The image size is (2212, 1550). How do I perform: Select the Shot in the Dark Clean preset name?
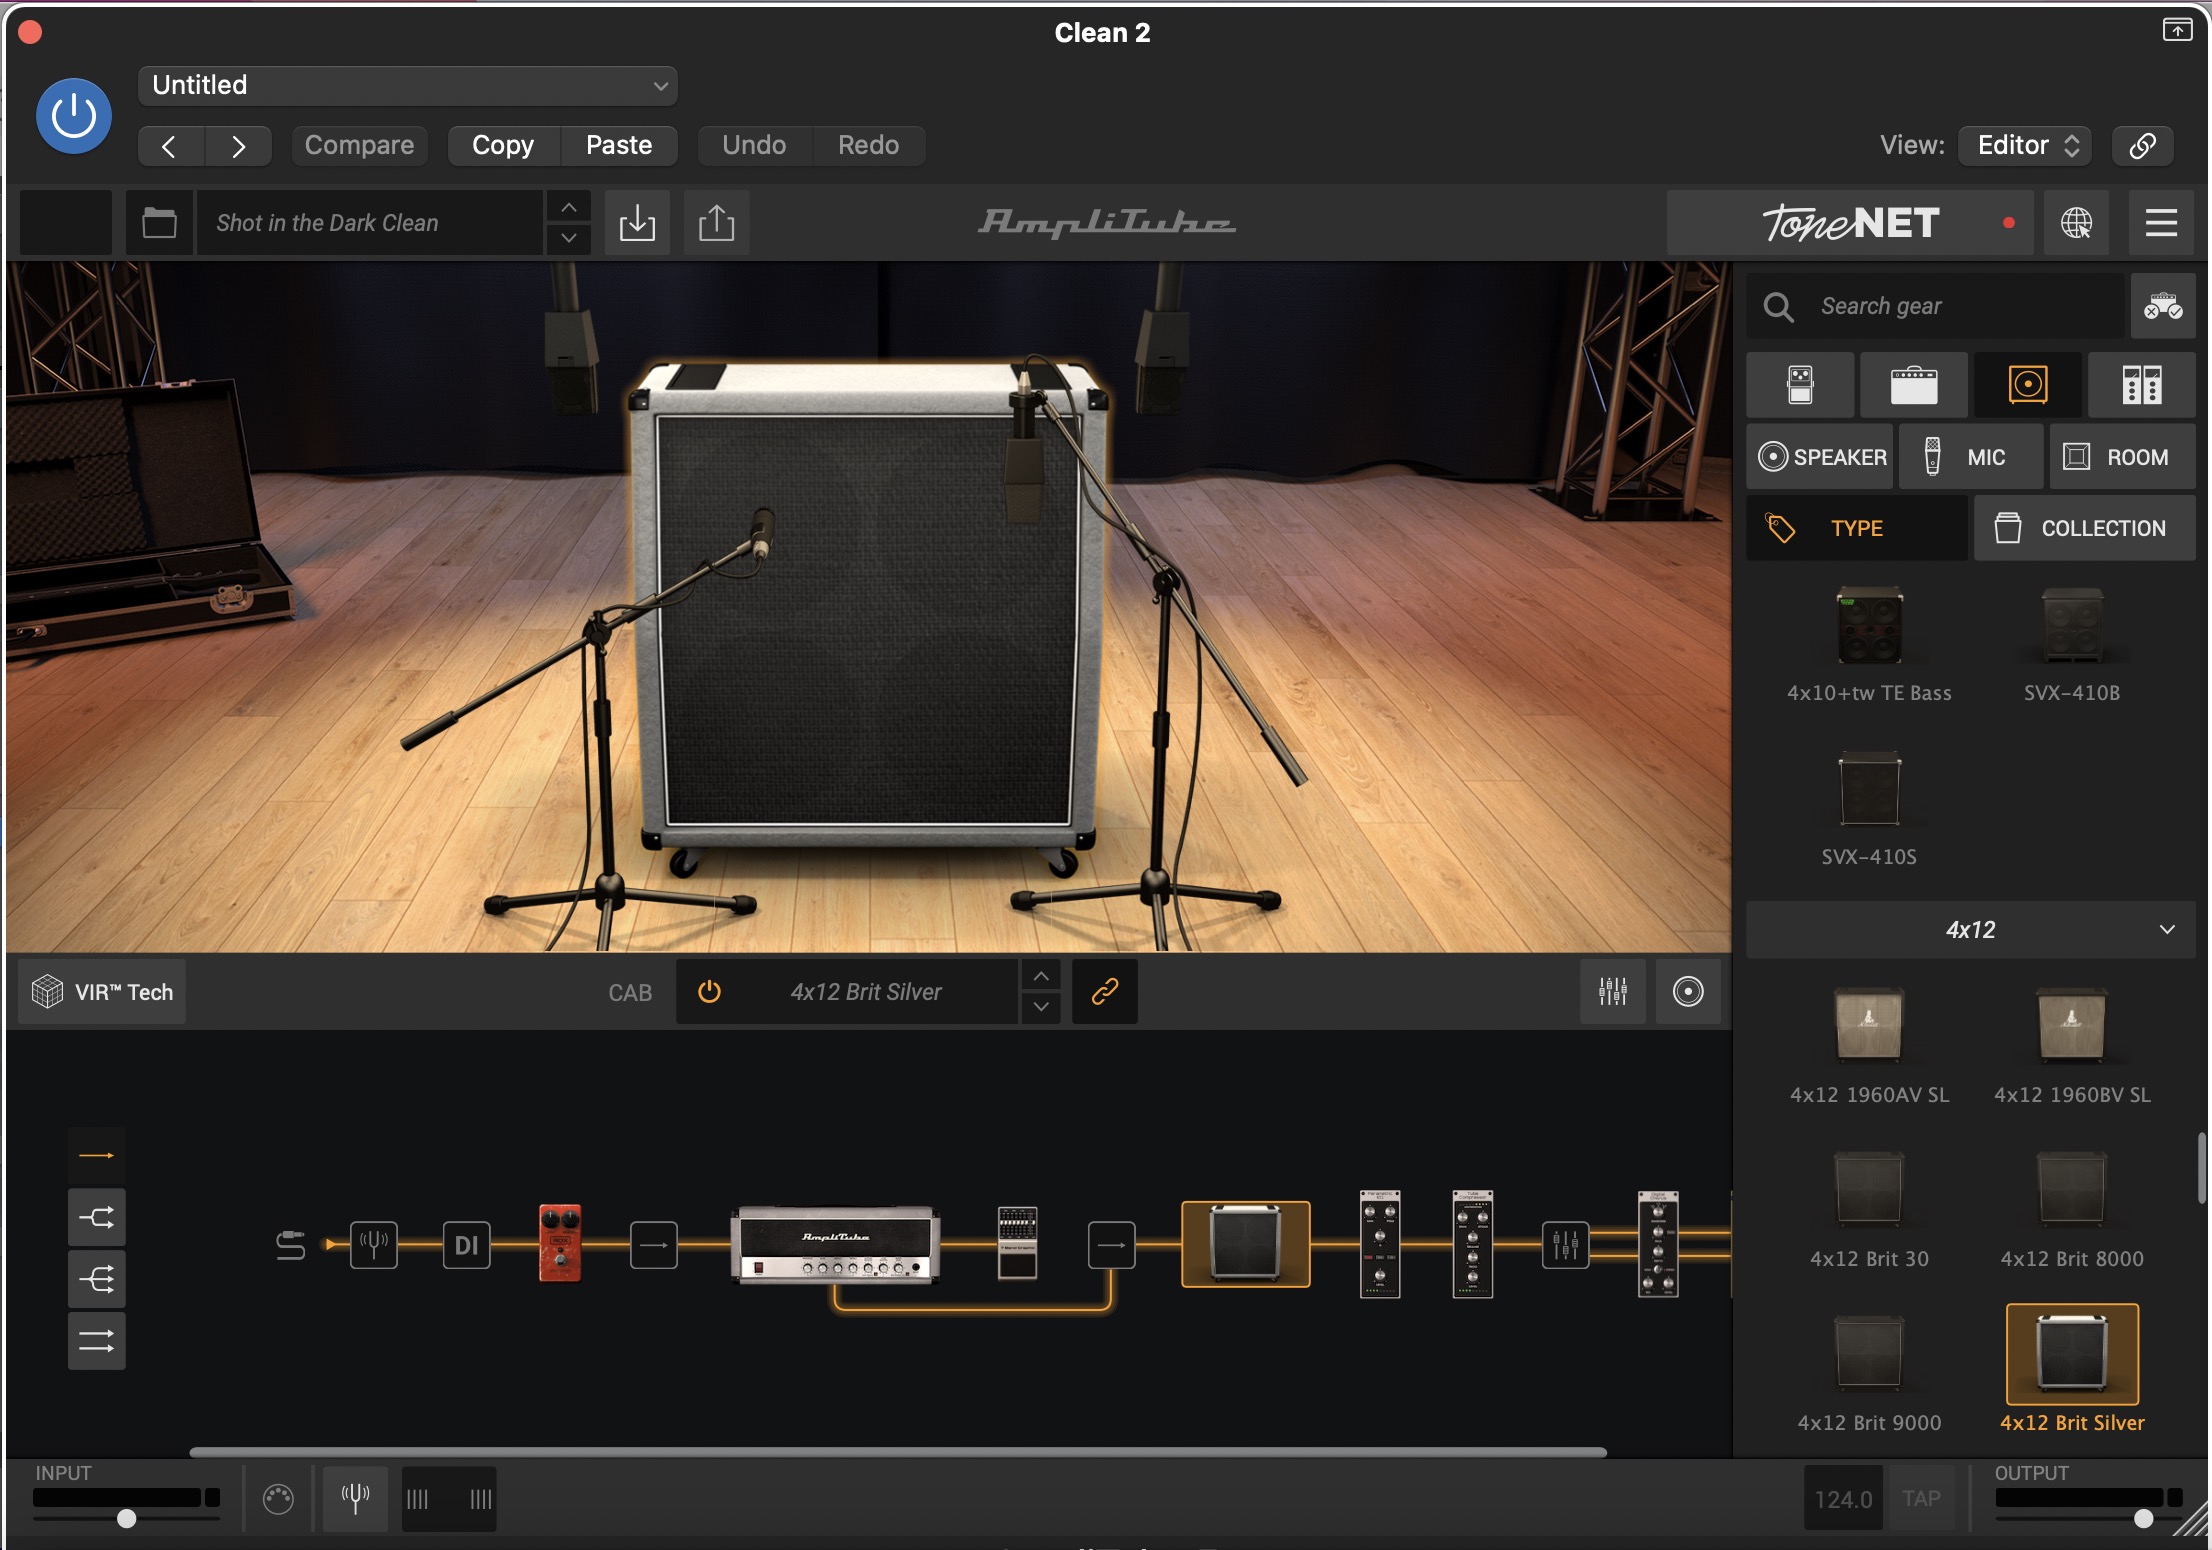(x=370, y=223)
